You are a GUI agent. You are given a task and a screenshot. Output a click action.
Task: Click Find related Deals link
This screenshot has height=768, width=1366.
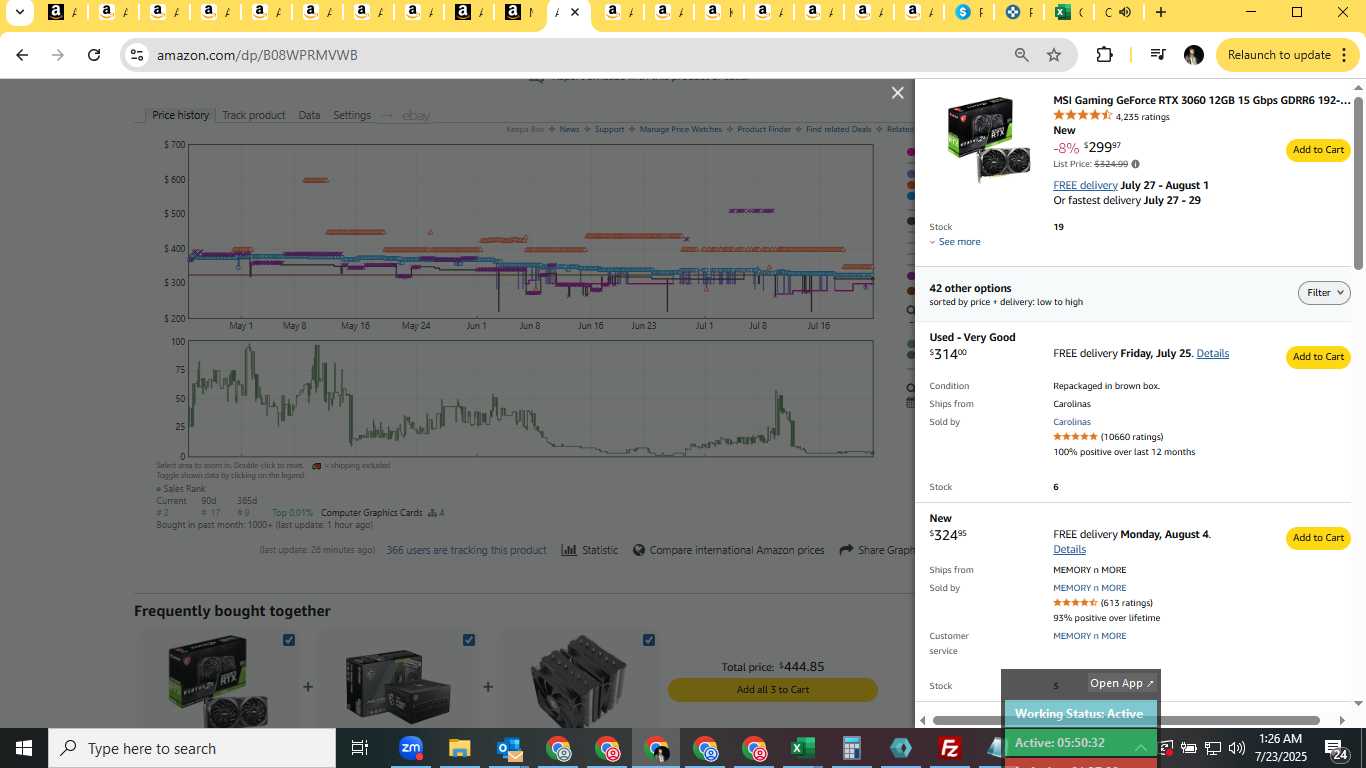coord(838,129)
